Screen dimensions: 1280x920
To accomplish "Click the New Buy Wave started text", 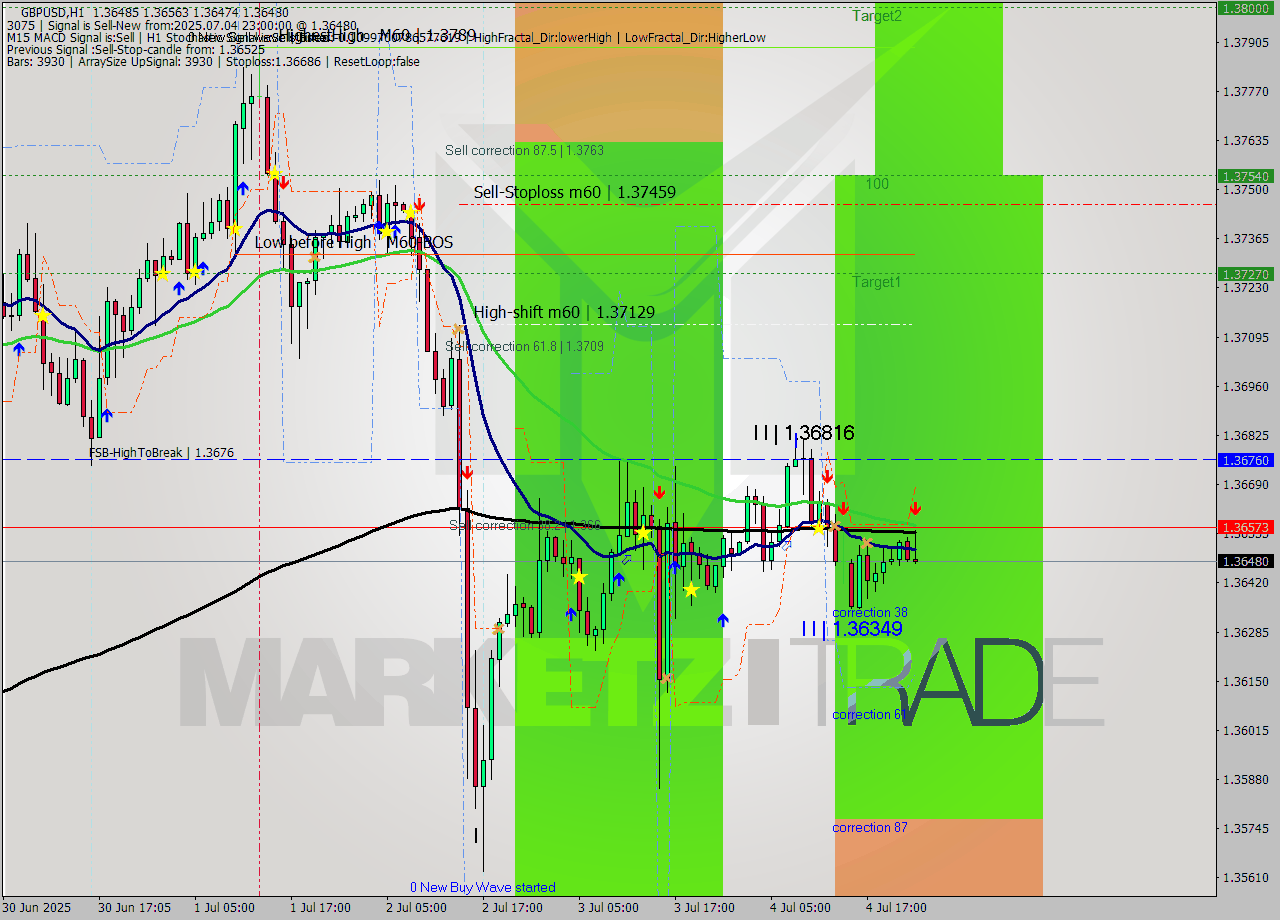I will tap(484, 887).
